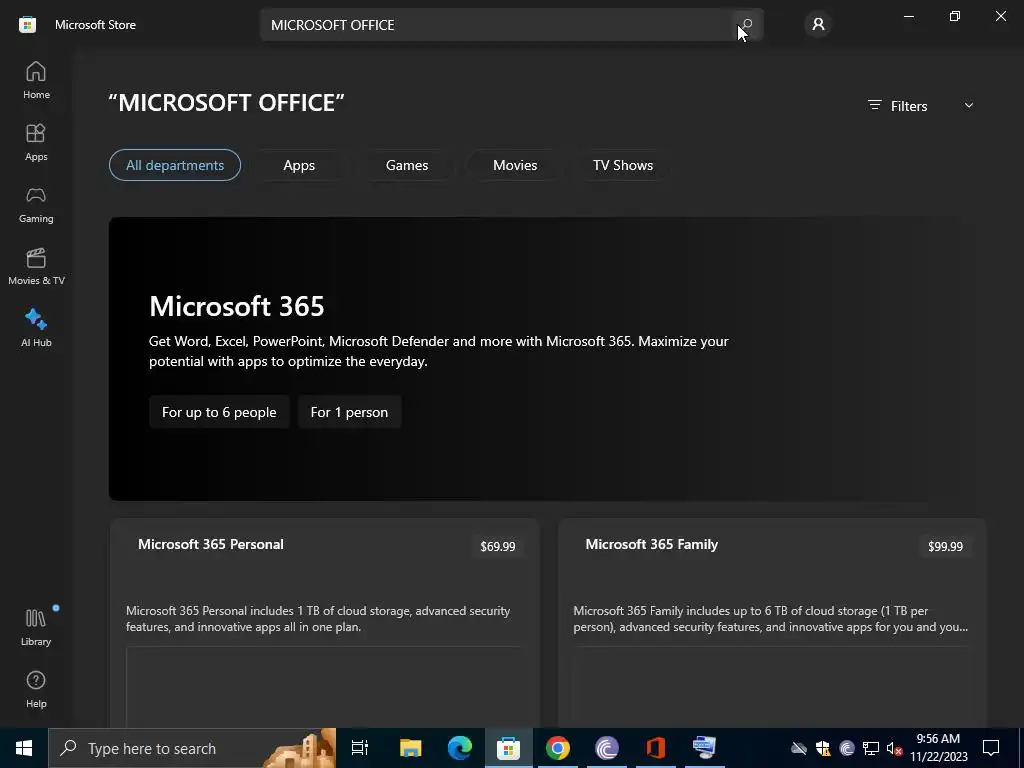Select All departments filter
1024x768 pixels.
pyautogui.click(x=175, y=165)
